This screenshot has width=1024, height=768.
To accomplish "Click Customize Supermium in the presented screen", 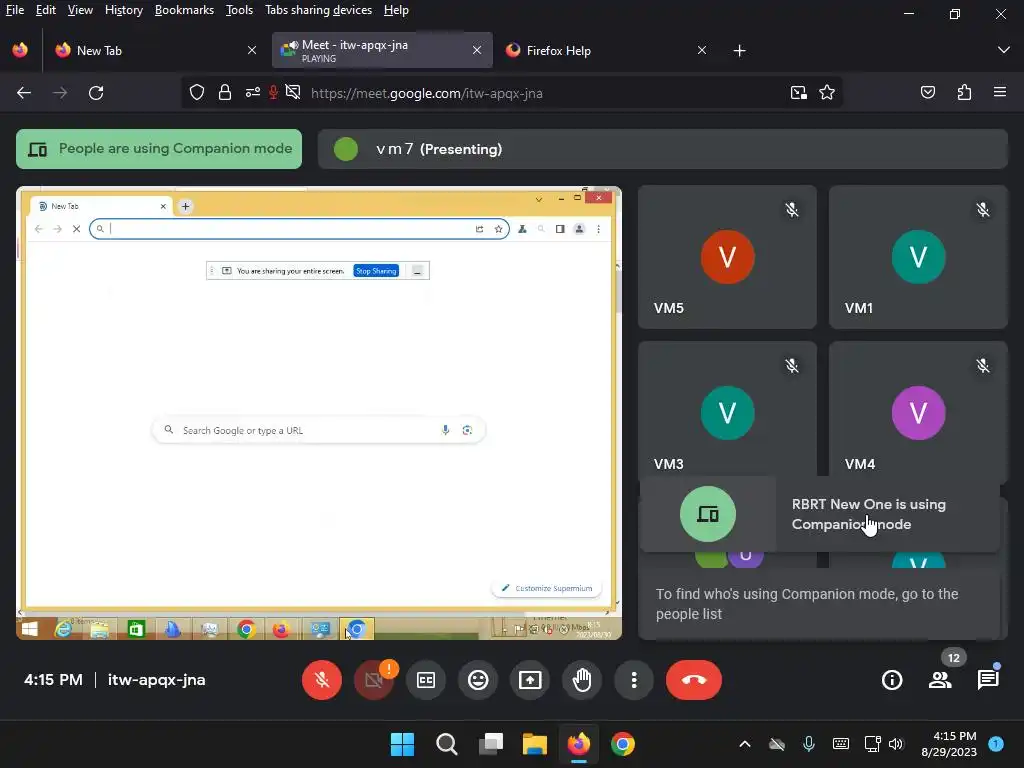I will (547, 588).
